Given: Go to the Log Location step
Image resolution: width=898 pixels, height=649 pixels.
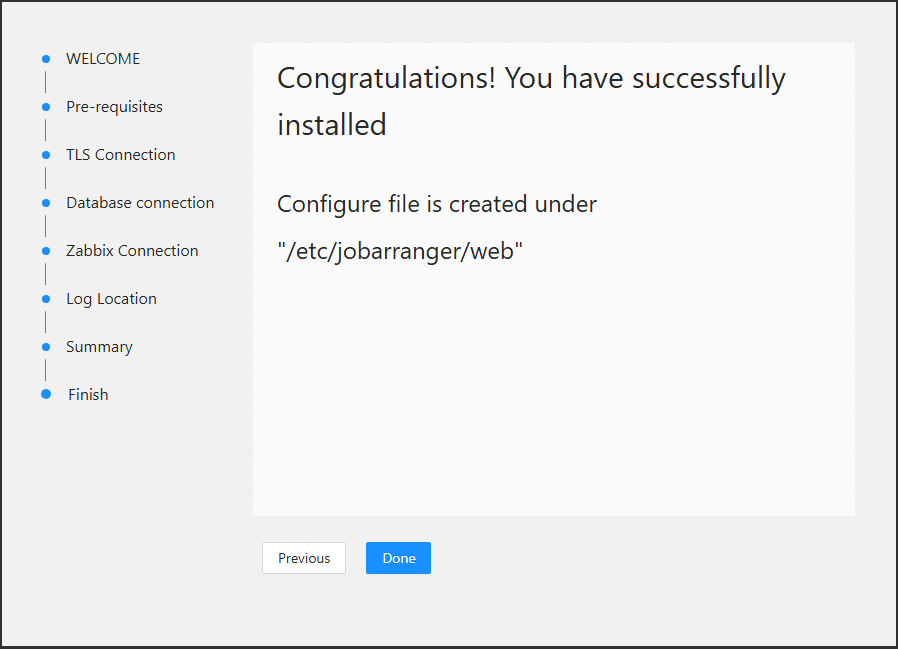Looking at the screenshot, I should (112, 299).
